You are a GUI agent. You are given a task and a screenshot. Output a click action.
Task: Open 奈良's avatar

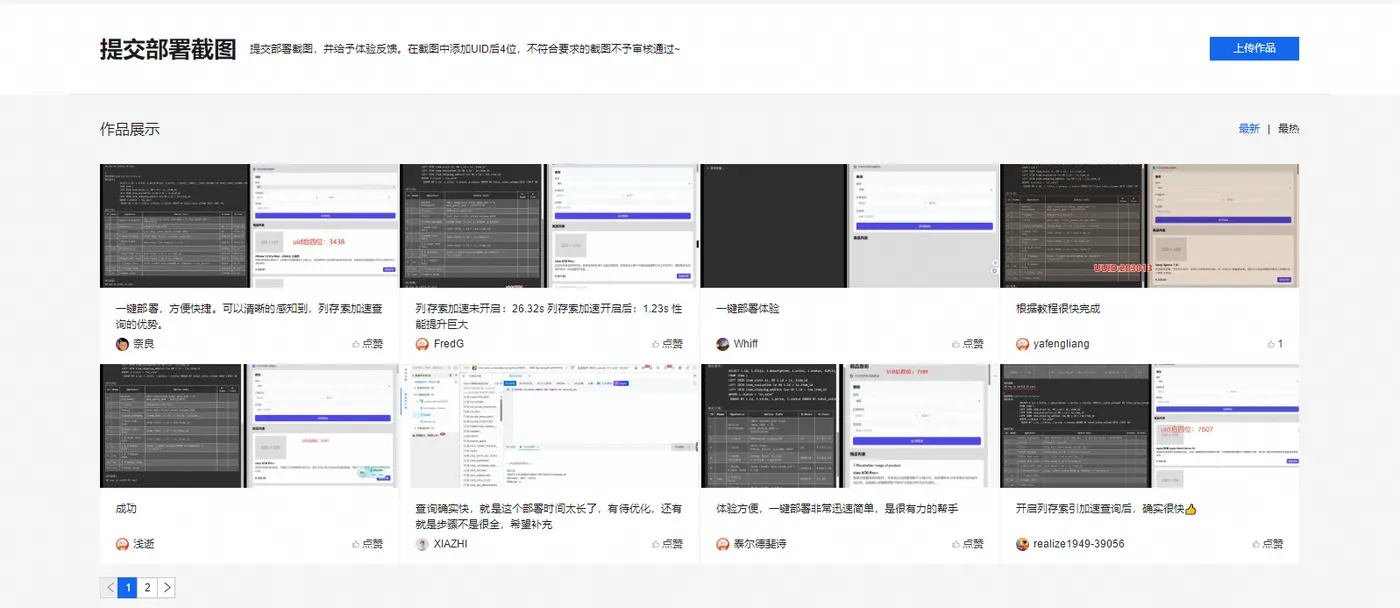122,344
